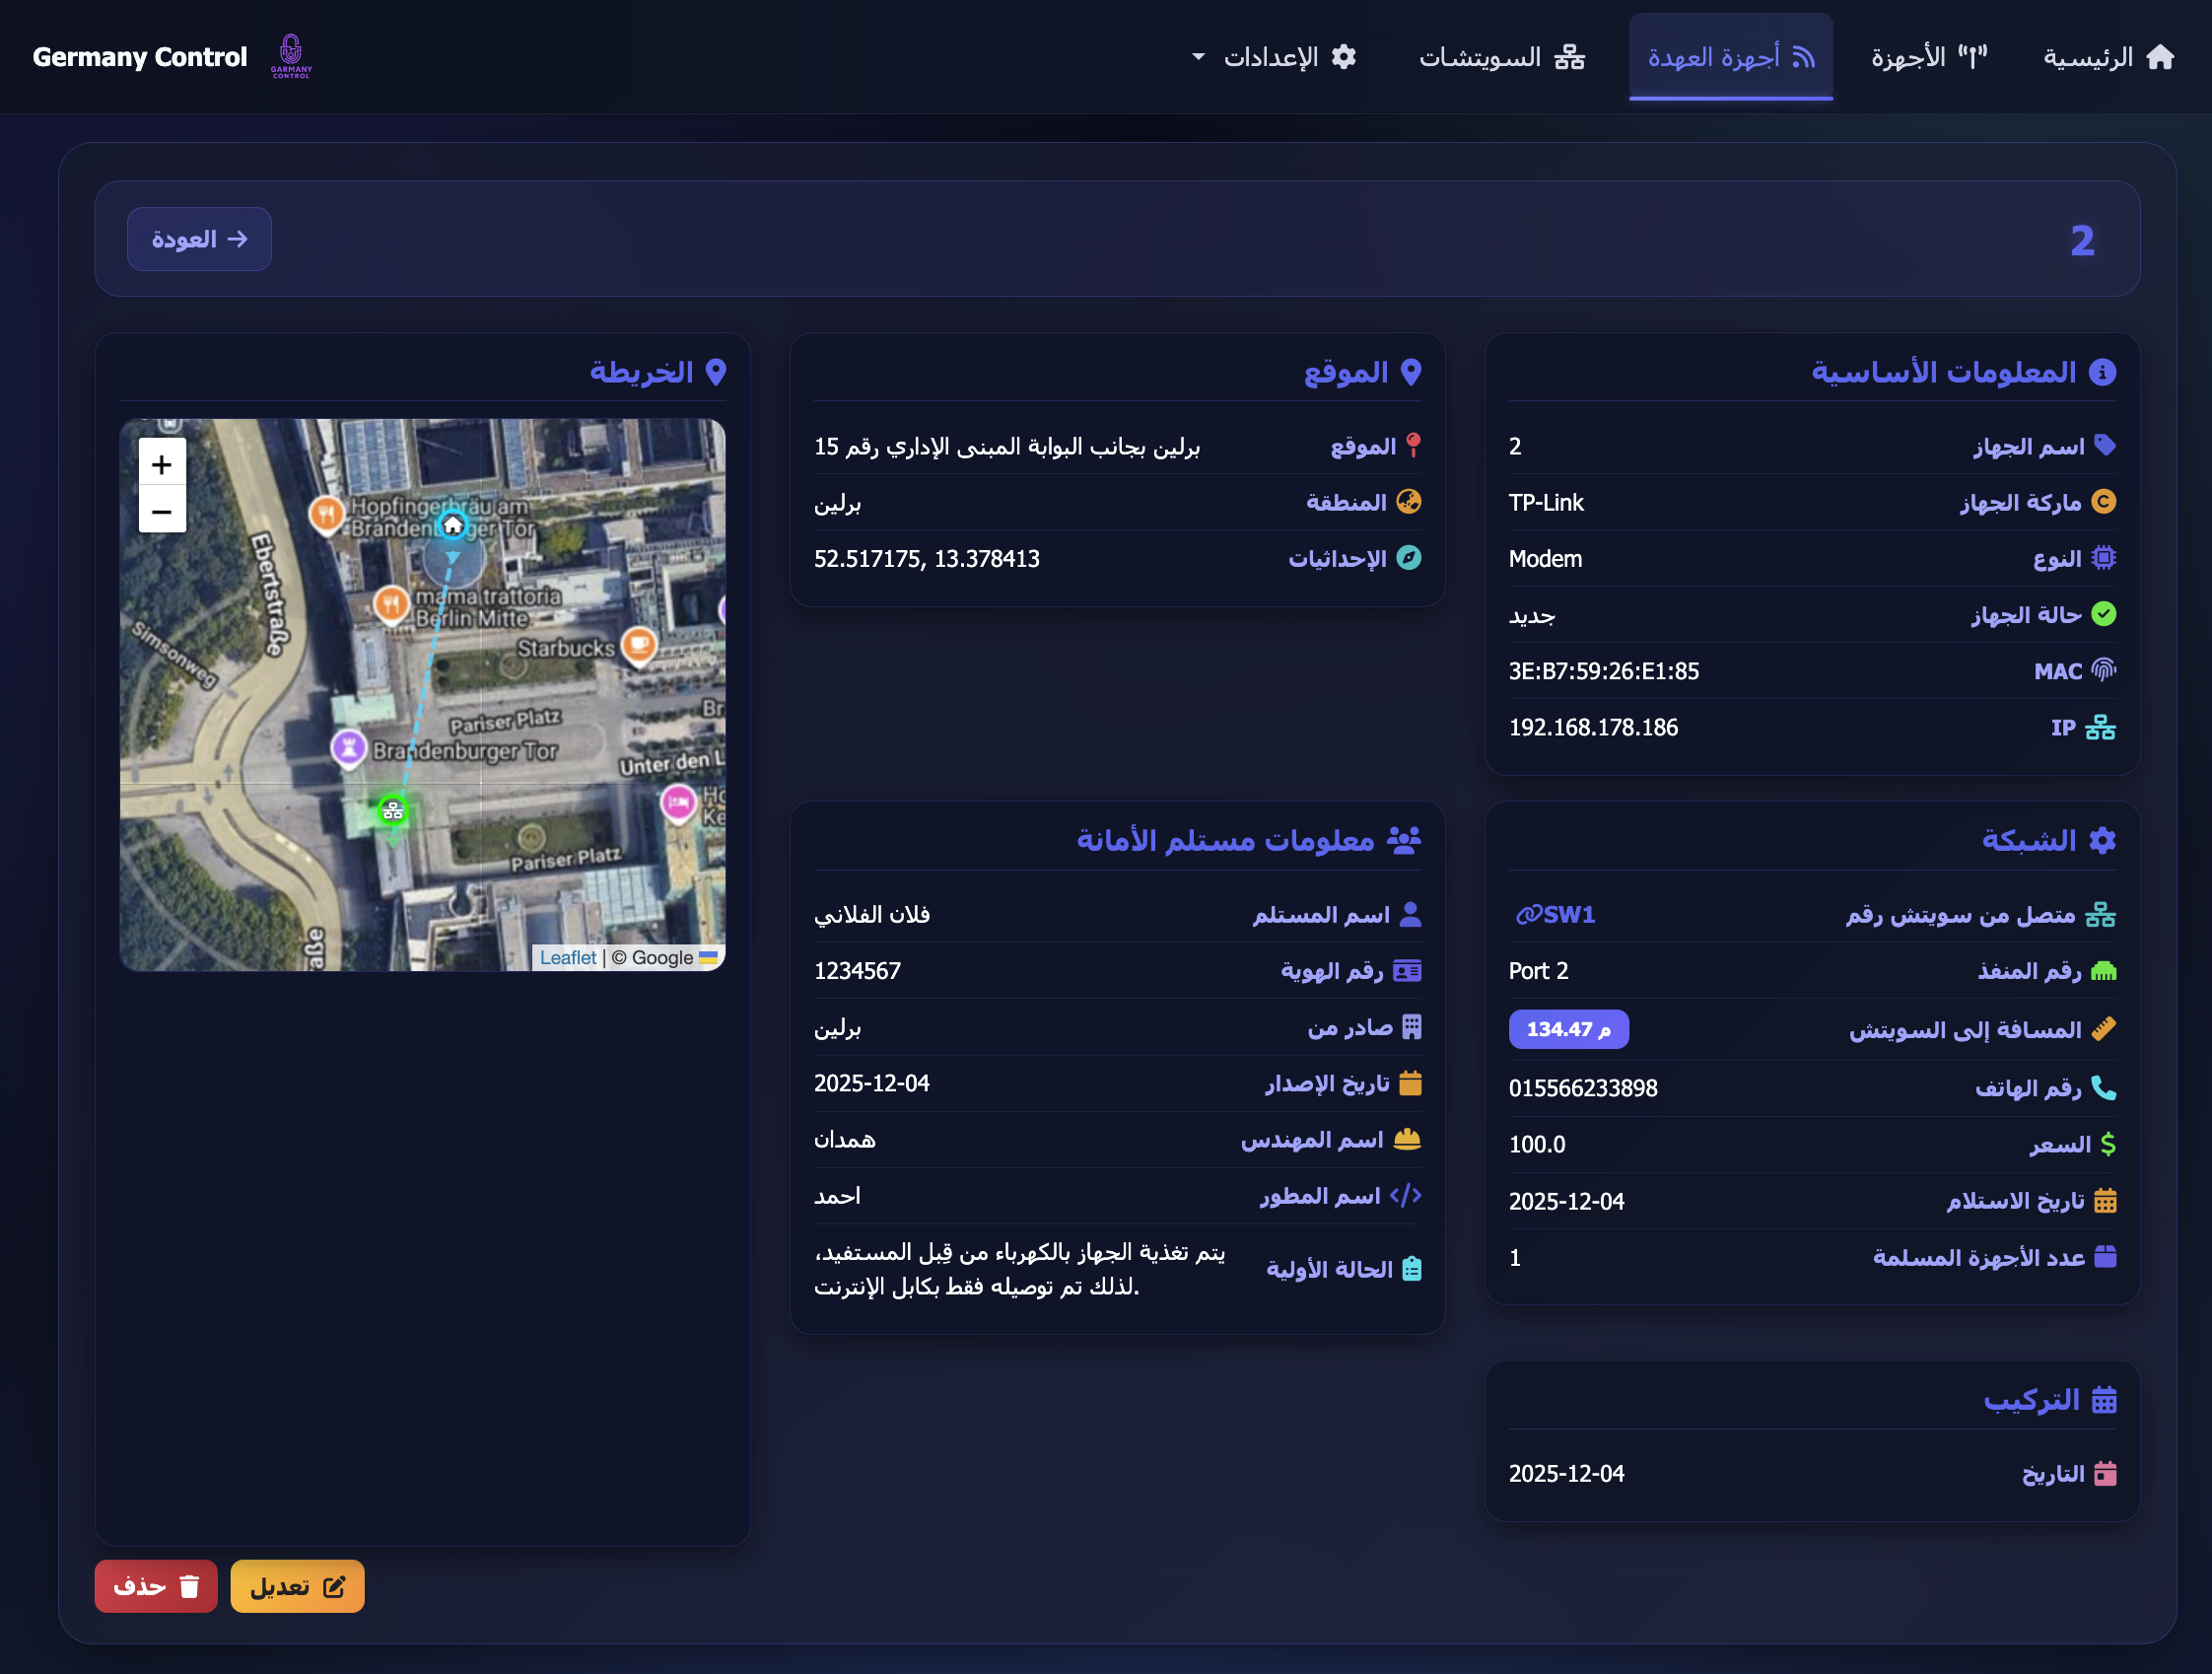Switch to the السويتشات tab
The width and height of the screenshot is (2212, 1674).
pos(1500,57)
